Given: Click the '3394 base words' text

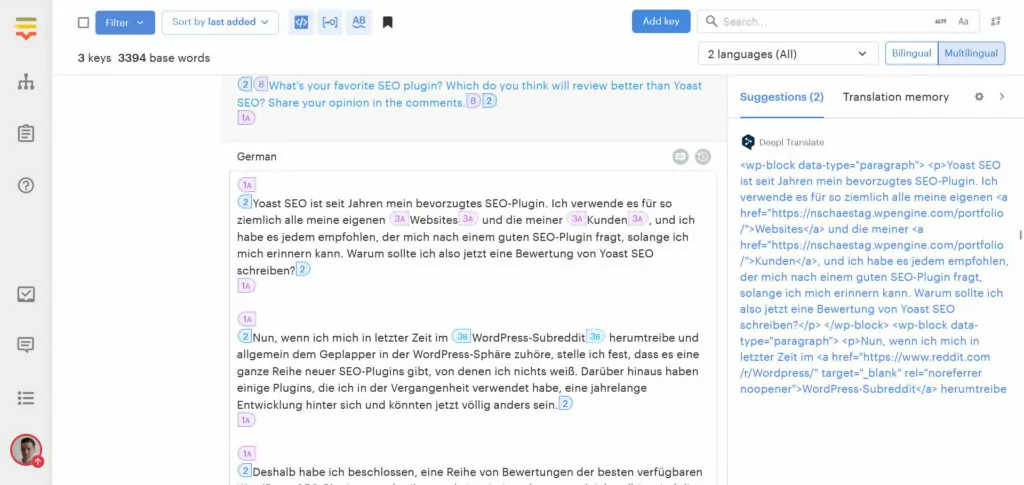Looking at the screenshot, I should point(164,58).
